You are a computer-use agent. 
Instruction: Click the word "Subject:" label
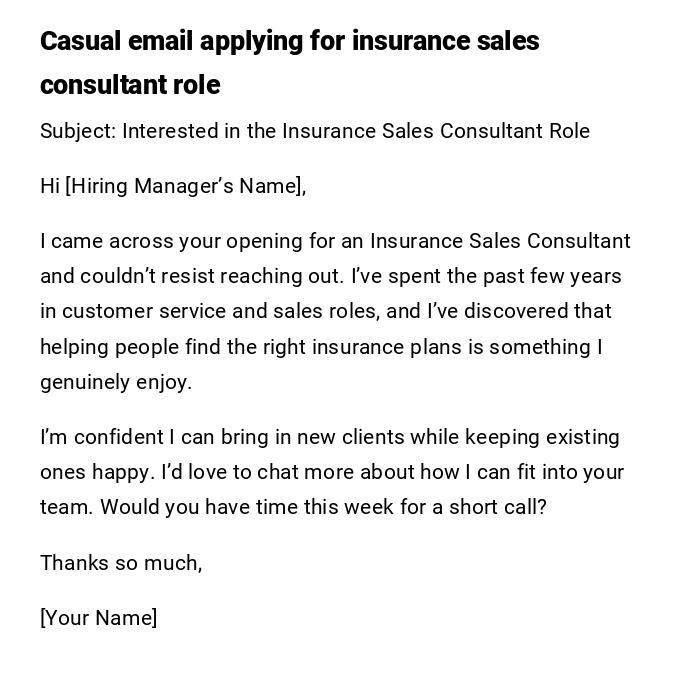click(78, 132)
